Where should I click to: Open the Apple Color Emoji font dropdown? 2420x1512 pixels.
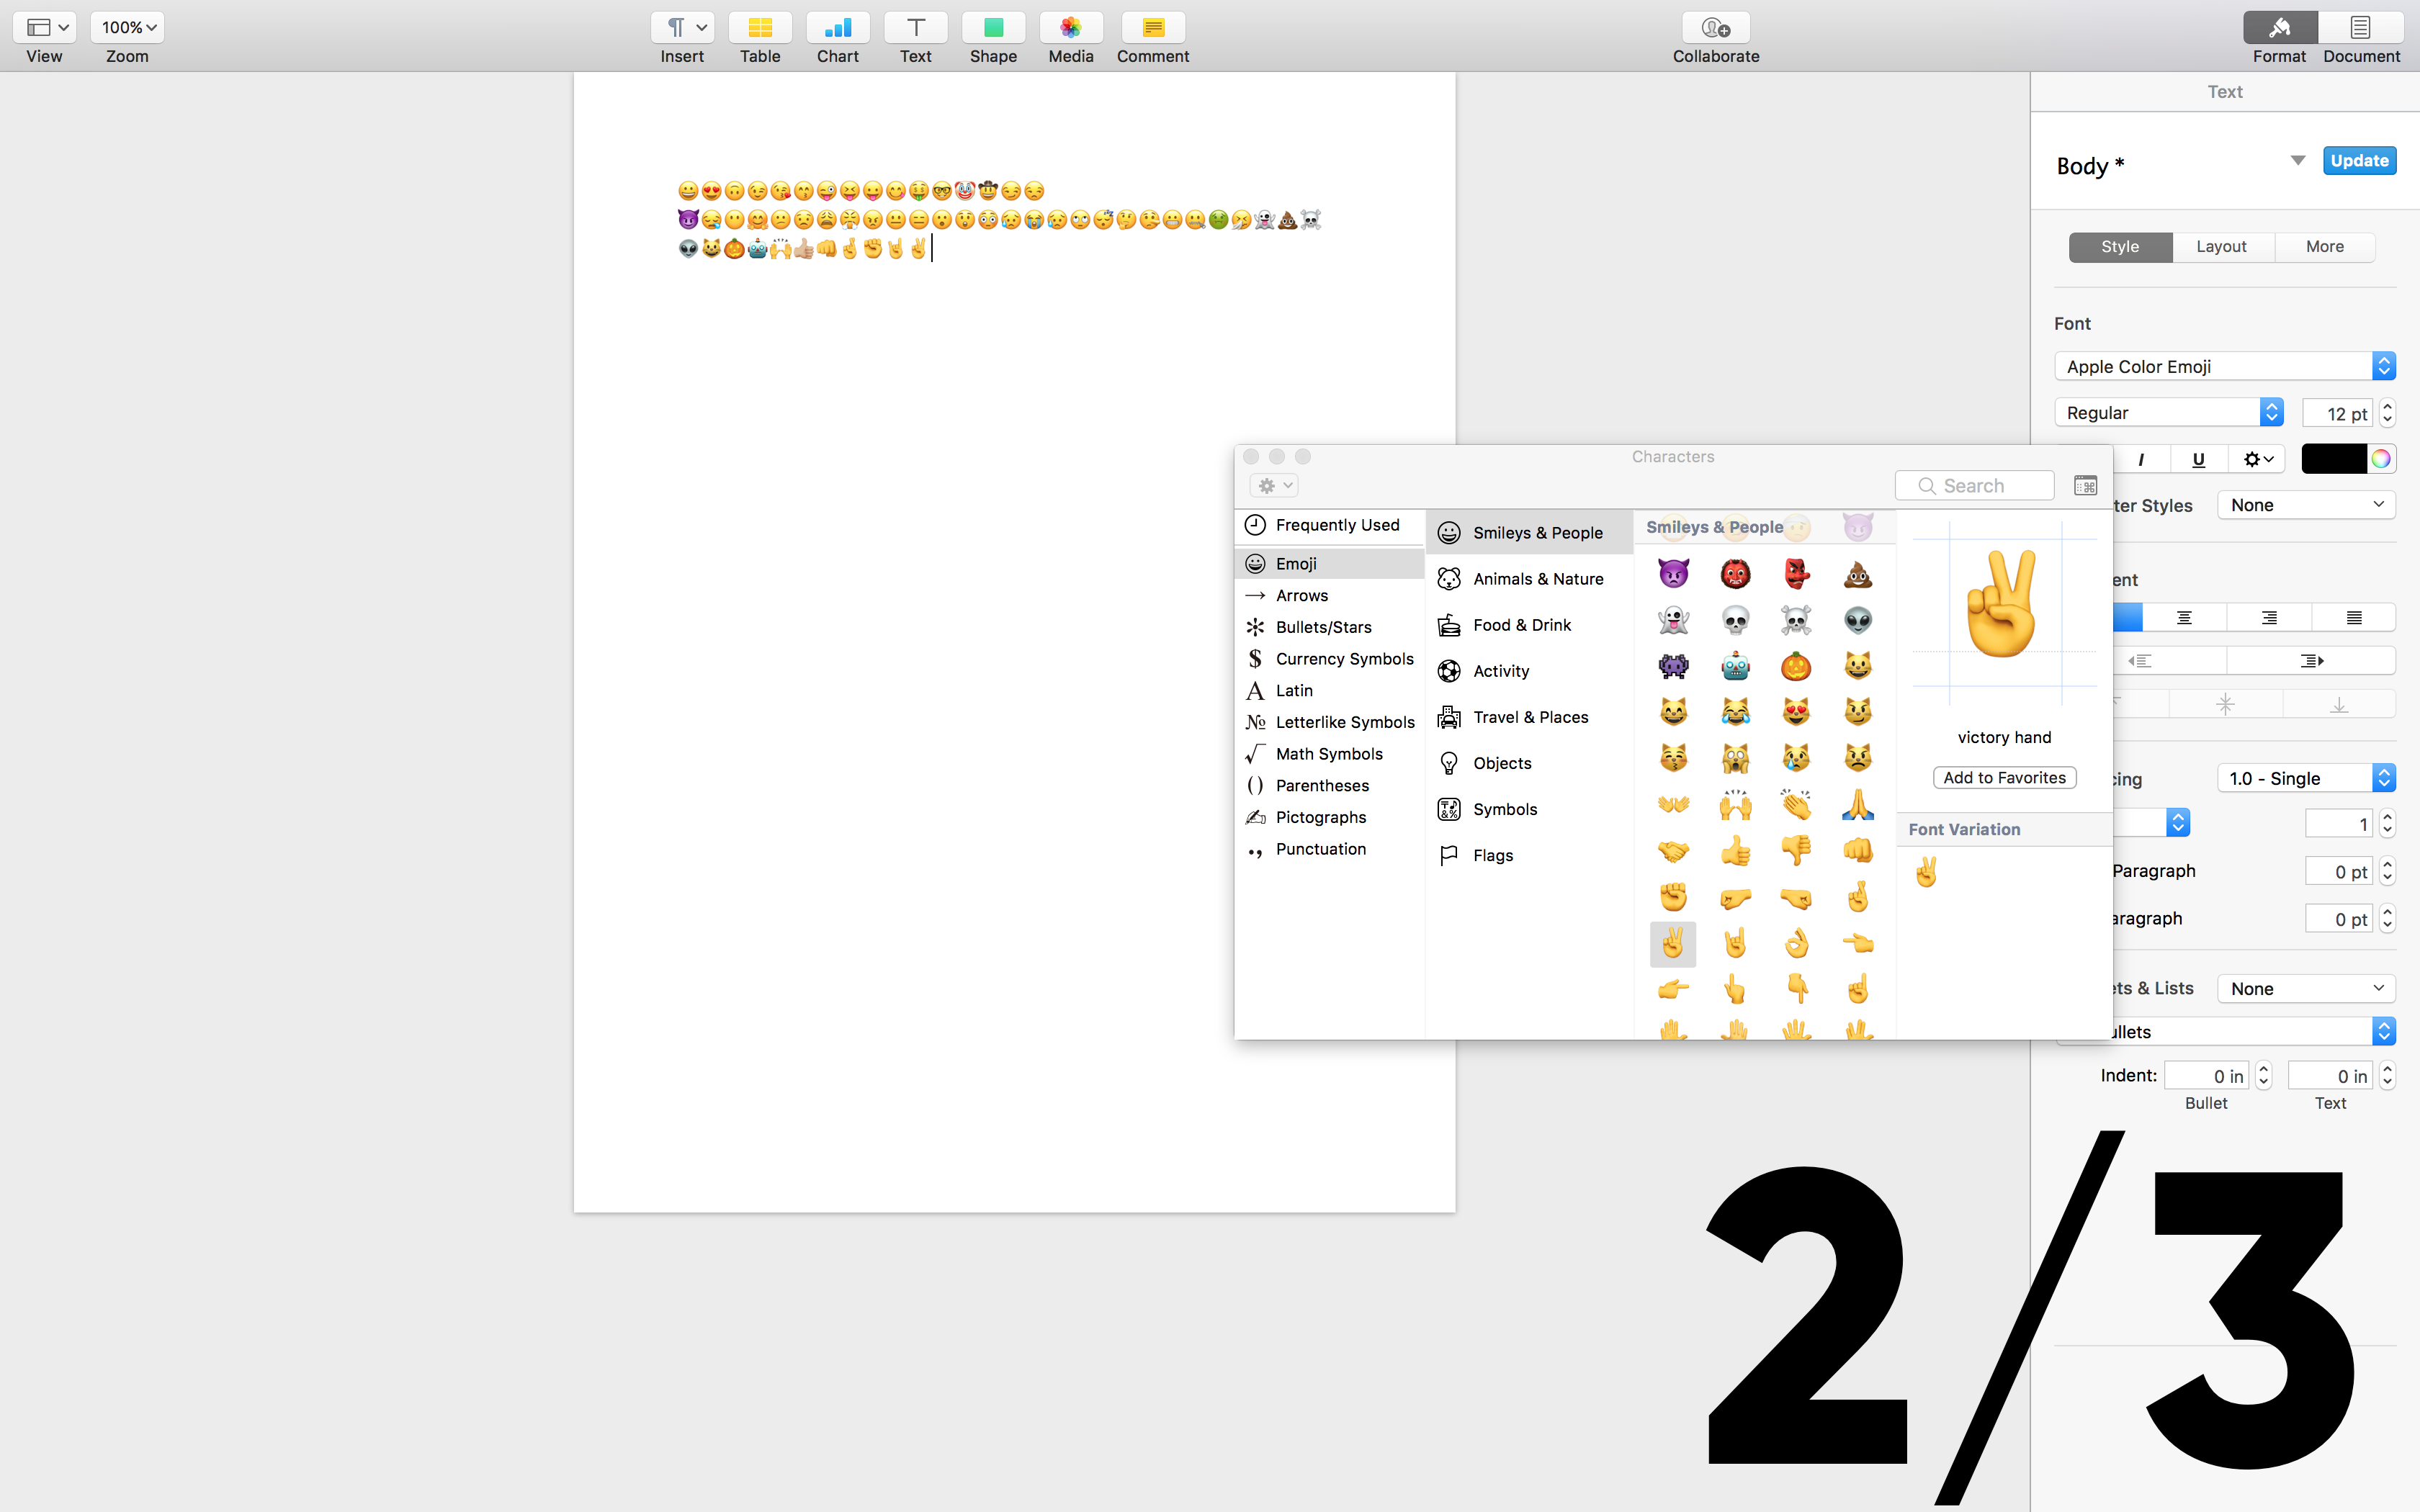(2225, 366)
